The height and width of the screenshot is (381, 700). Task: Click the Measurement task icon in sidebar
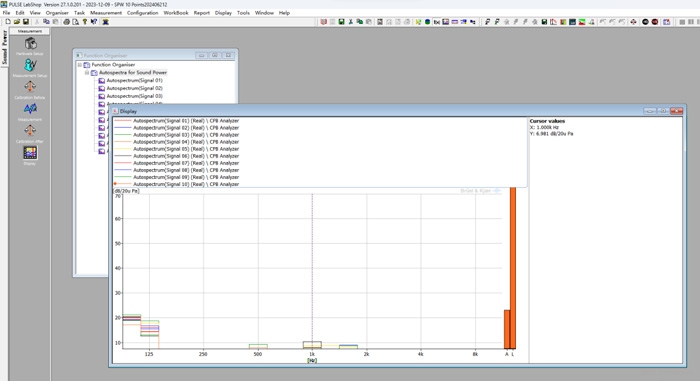[30, 109]
